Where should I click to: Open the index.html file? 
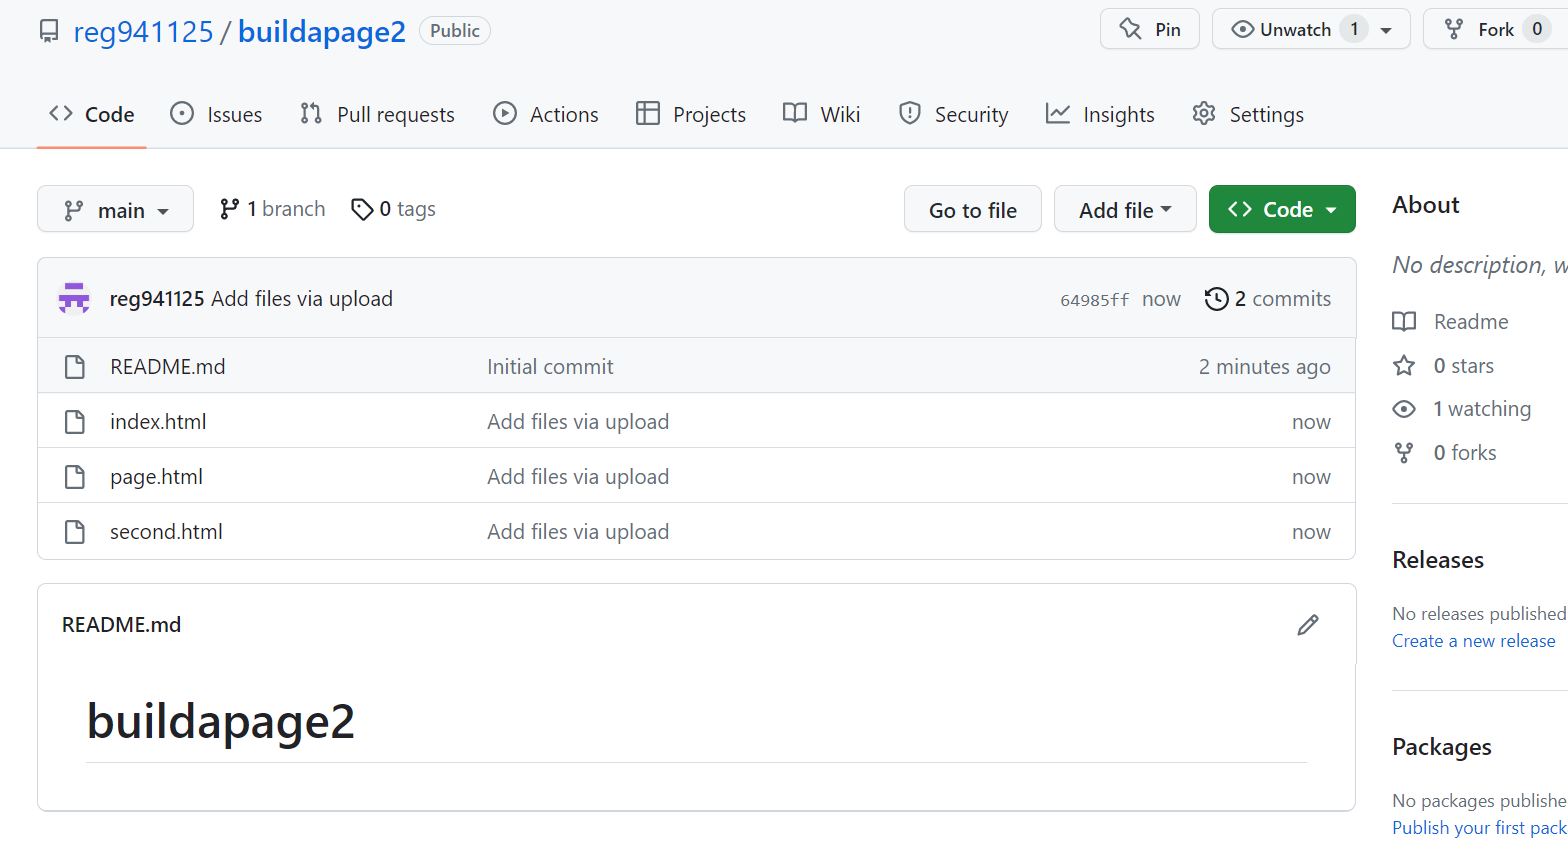coord(158,422)
